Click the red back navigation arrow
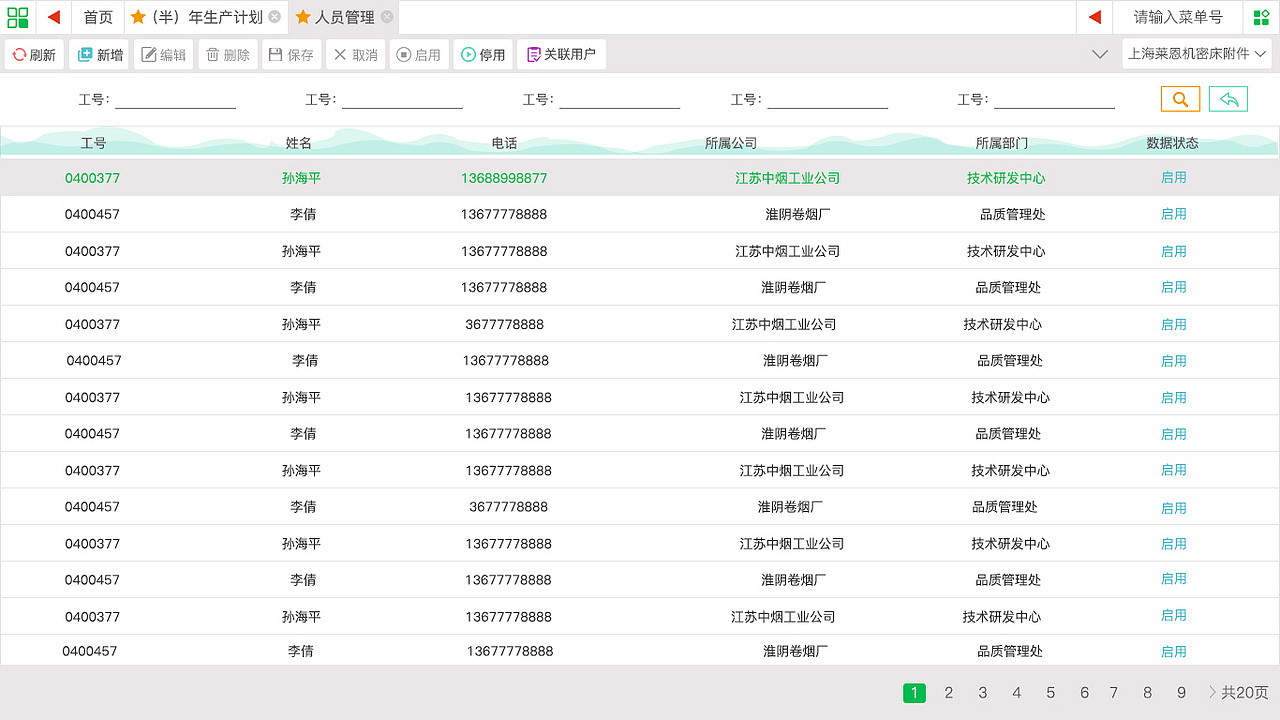1280x720 pixels. pos(53,16)
